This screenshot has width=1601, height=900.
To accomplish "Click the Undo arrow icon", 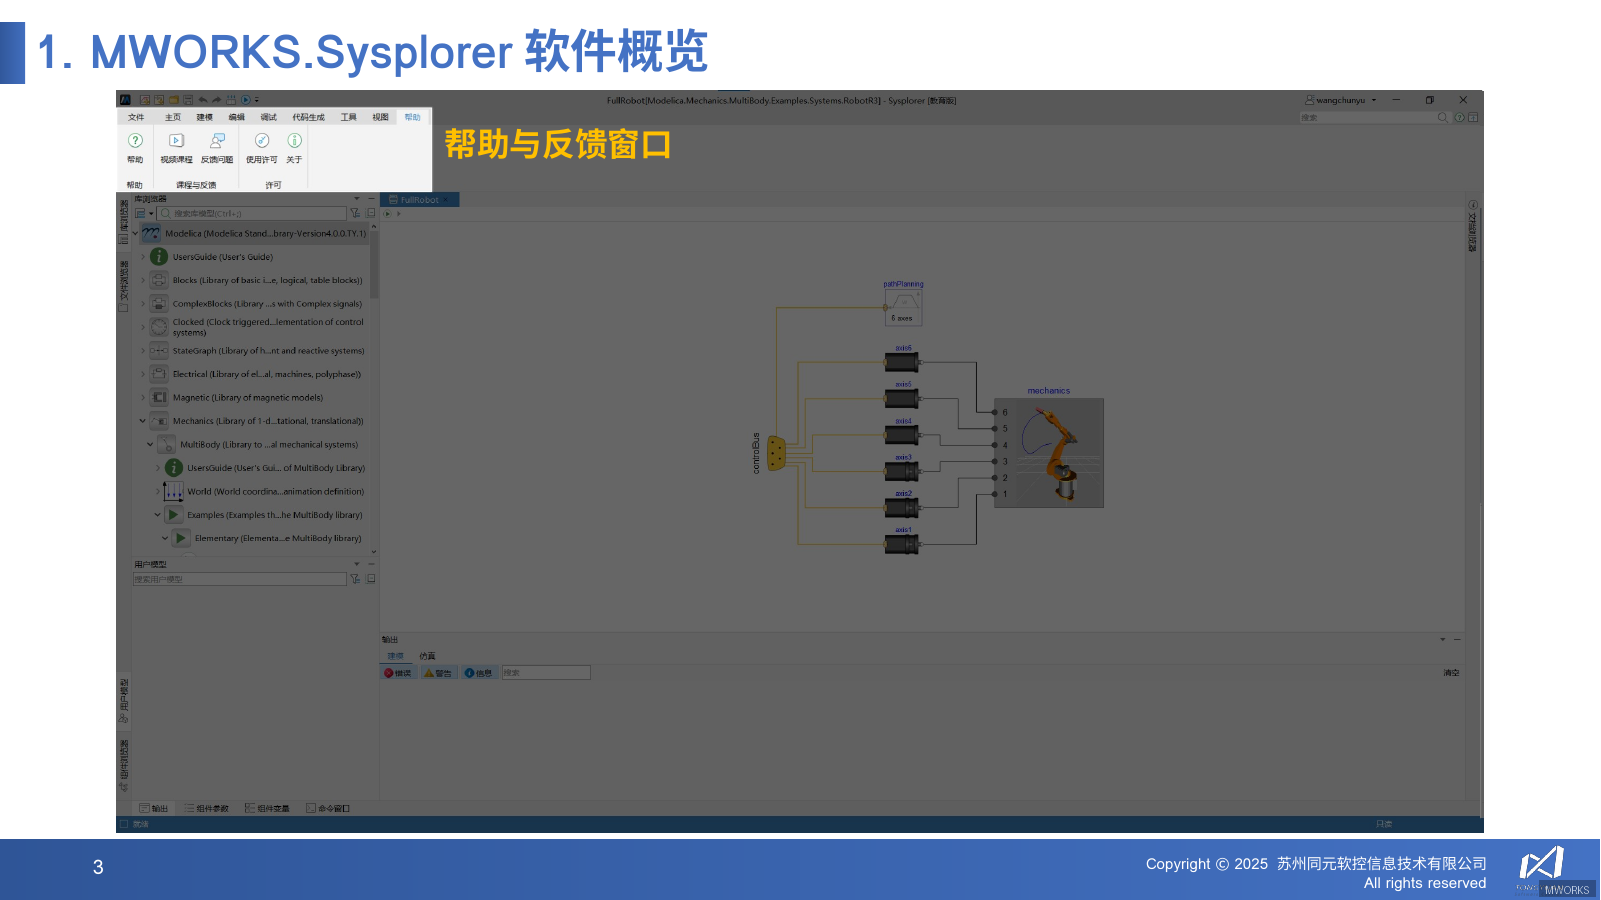I will (201, 99).
